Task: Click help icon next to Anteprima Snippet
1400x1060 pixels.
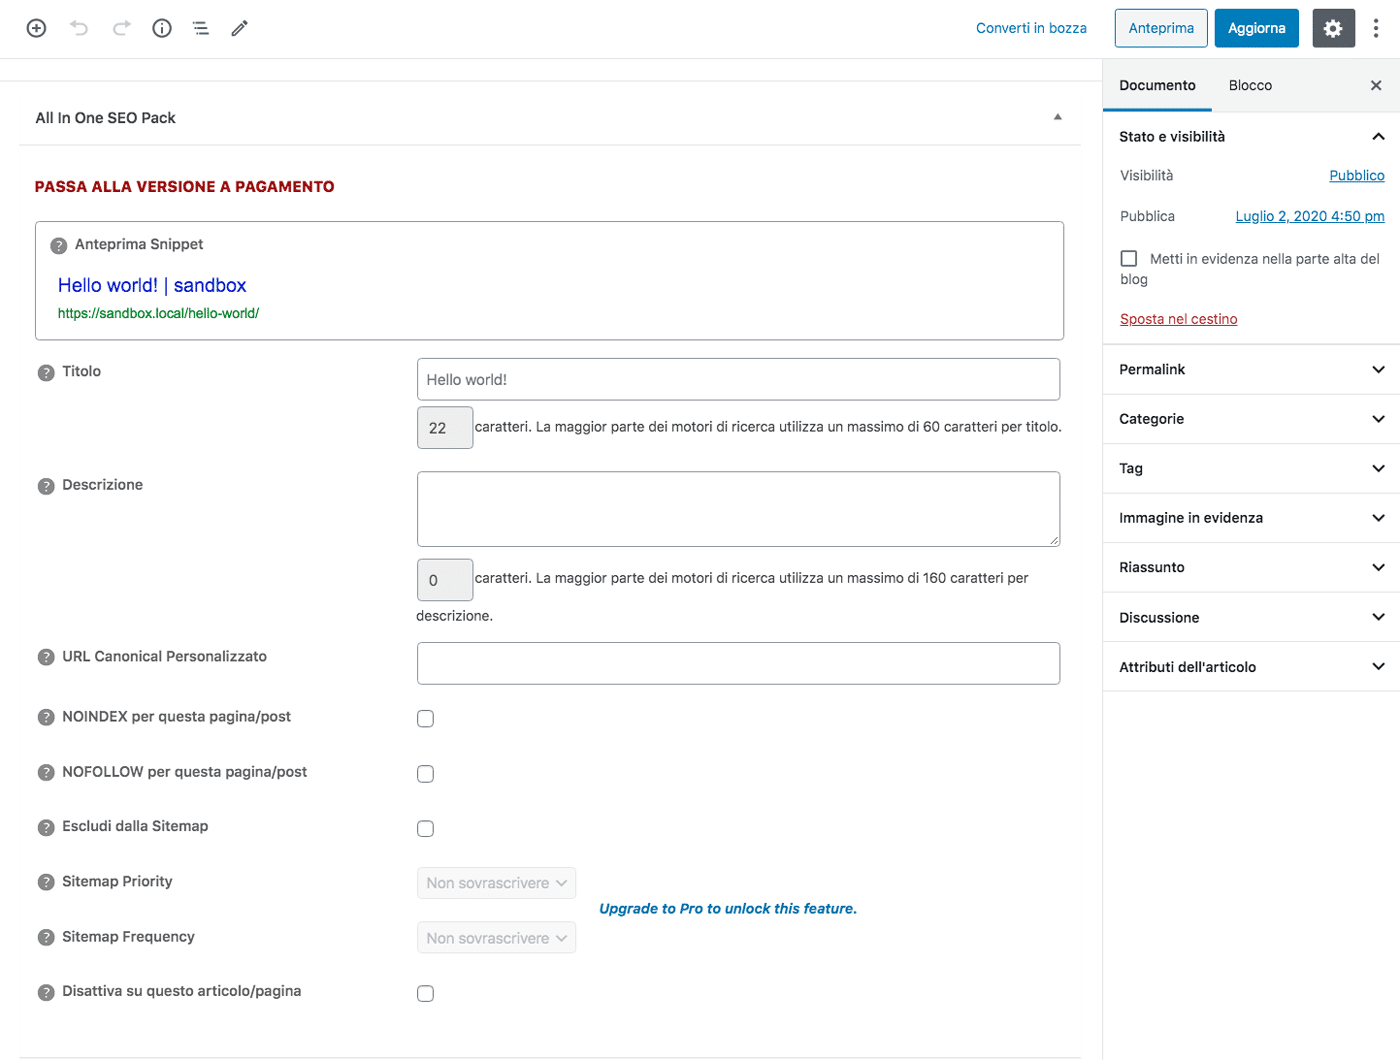Action: tap(59, 245)
